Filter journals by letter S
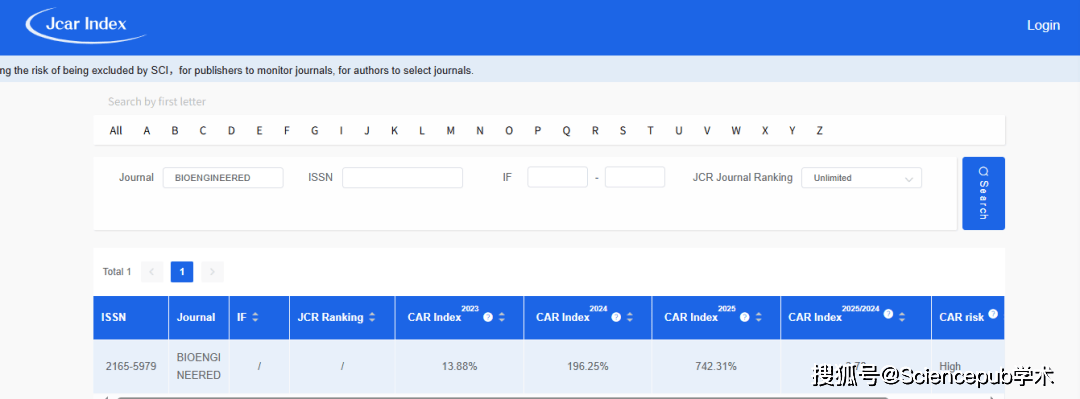1080x399 pixels. coord(623,130)
